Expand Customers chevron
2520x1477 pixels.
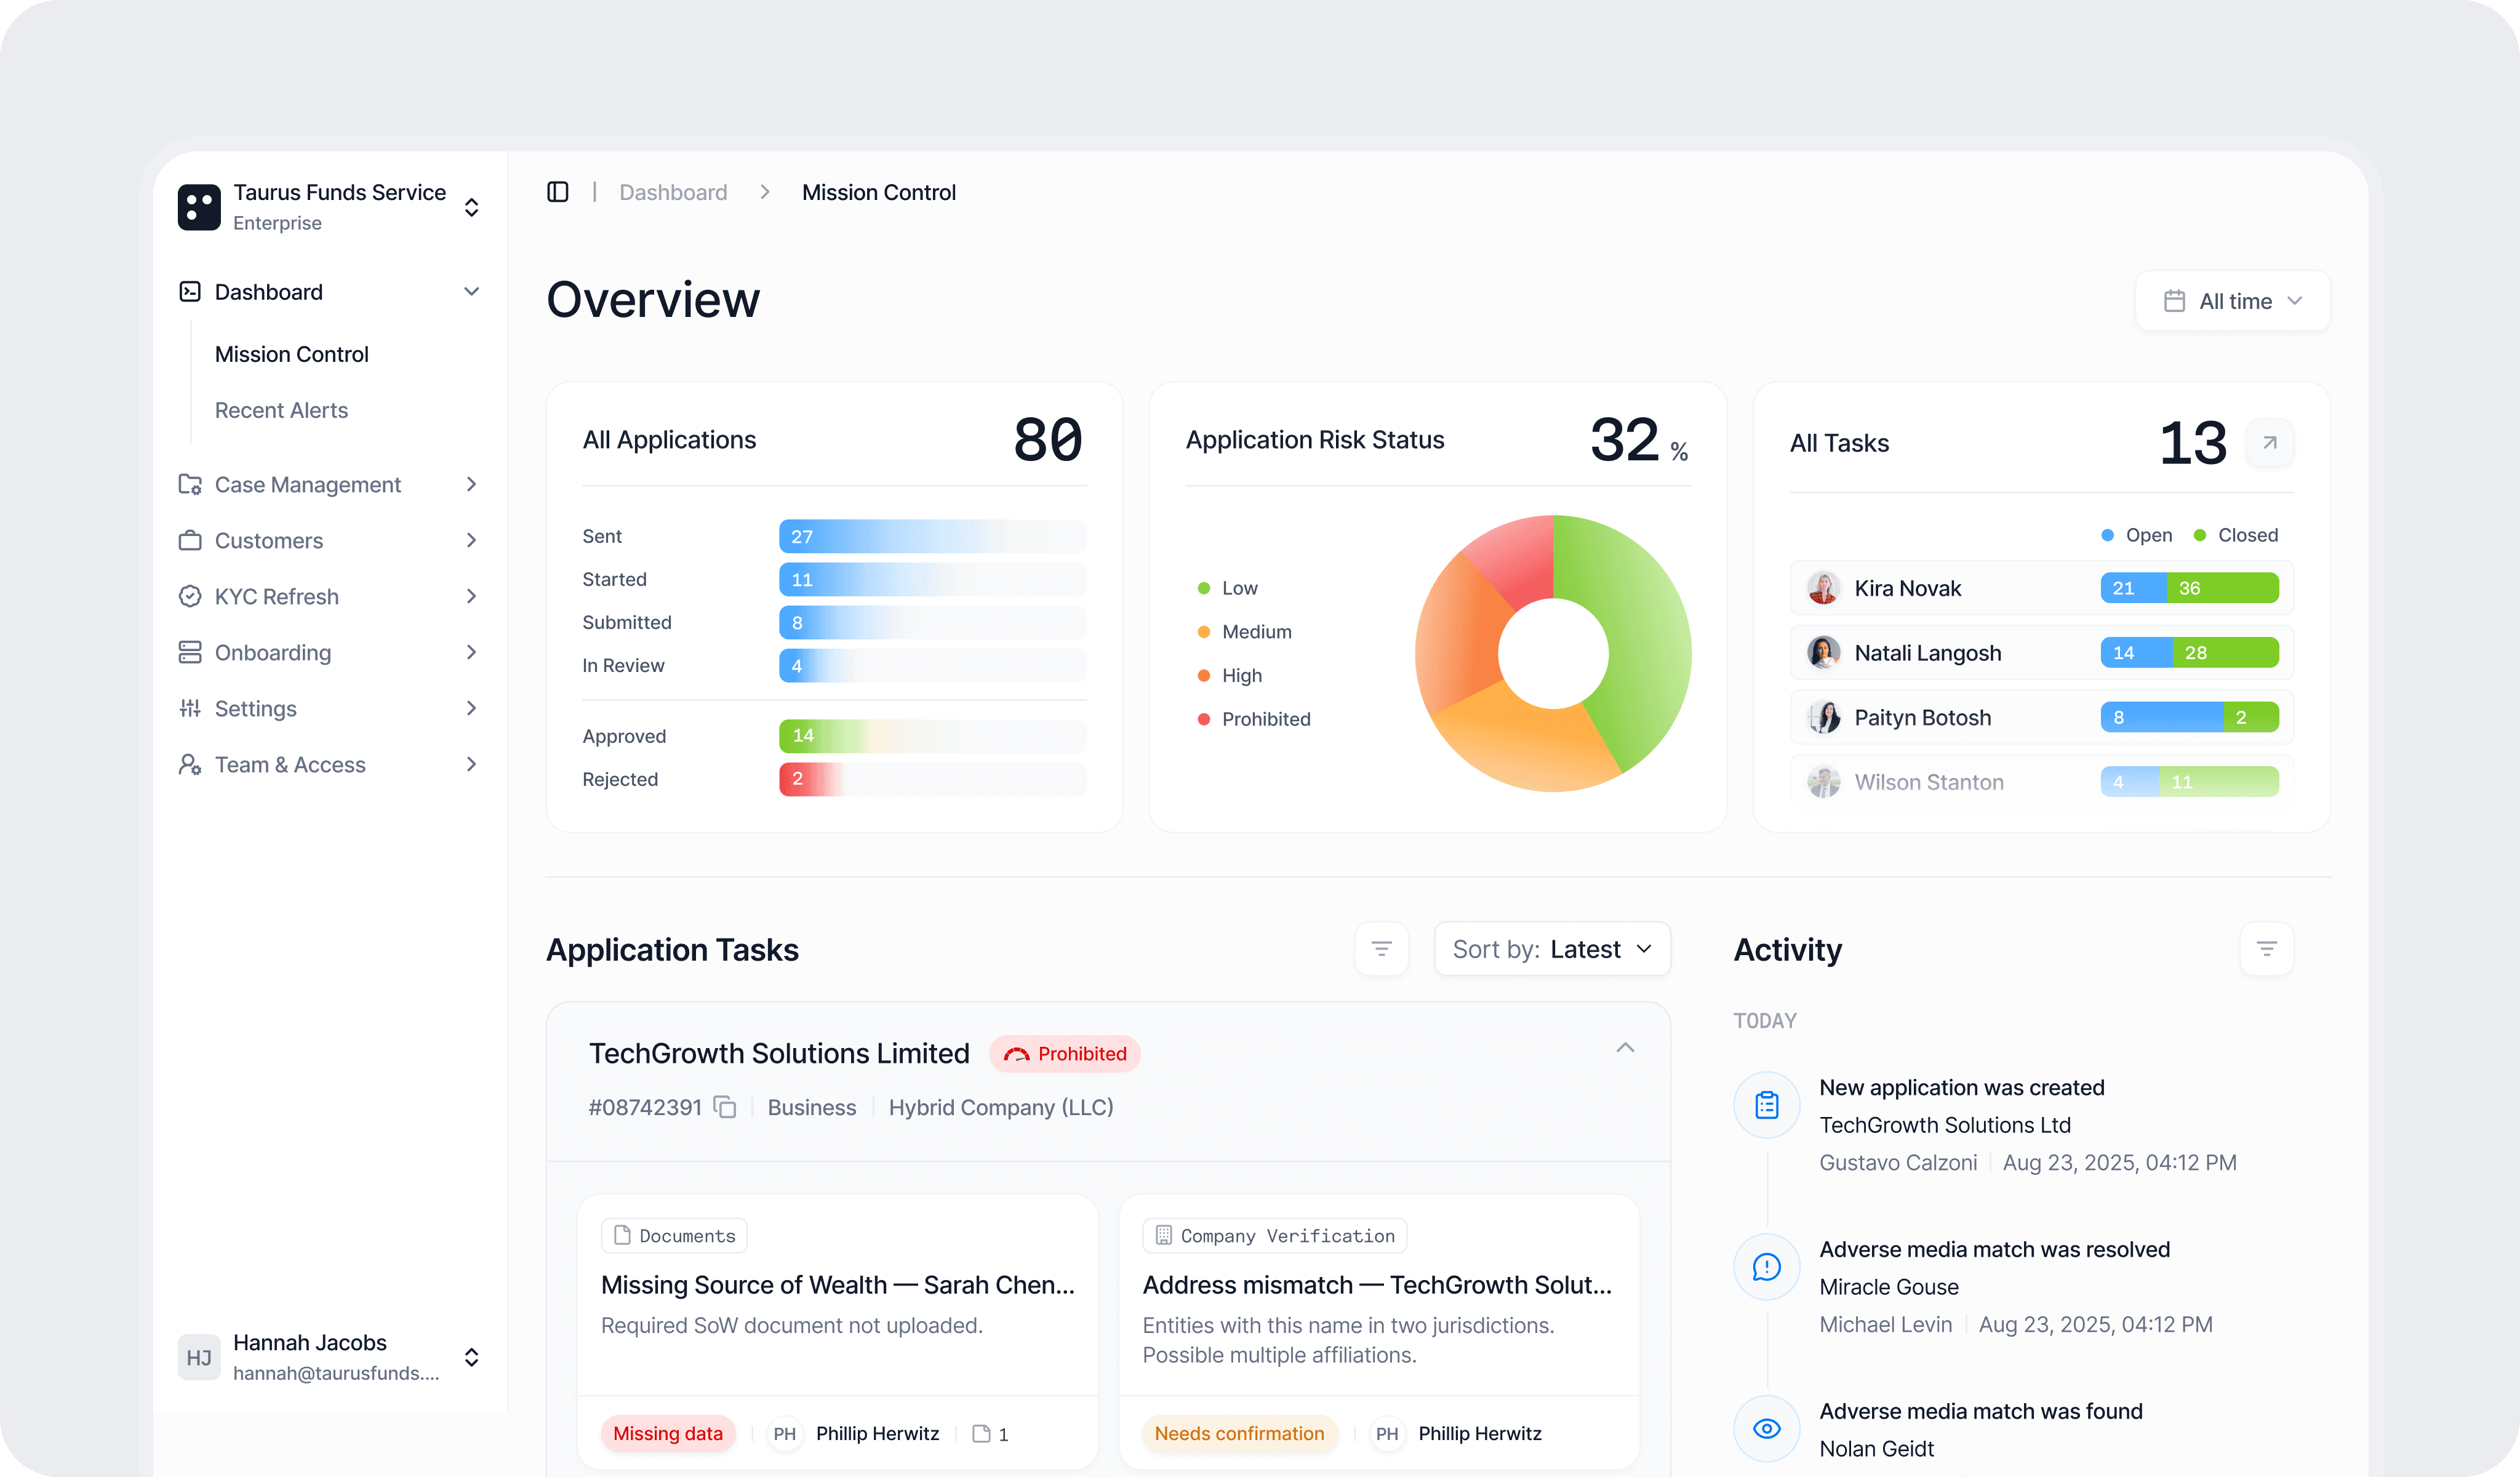[x=472, y=540]
